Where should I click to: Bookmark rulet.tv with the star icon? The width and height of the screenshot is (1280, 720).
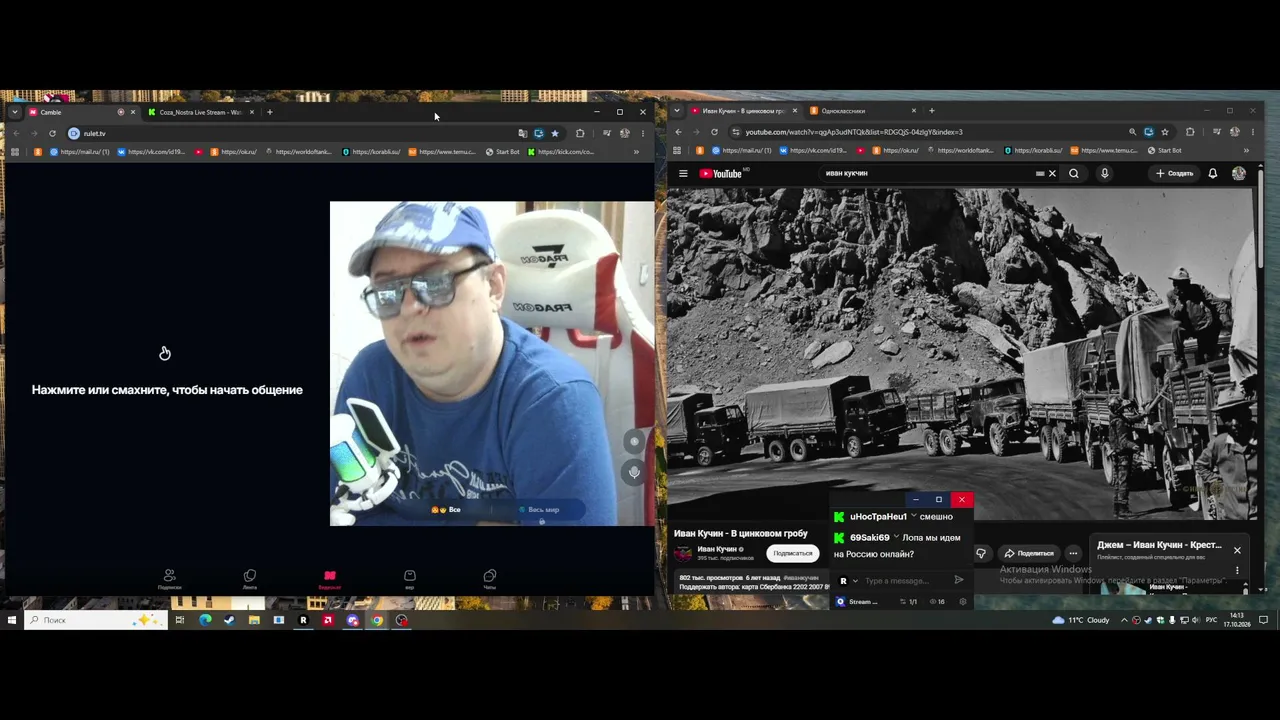[555, 133]
